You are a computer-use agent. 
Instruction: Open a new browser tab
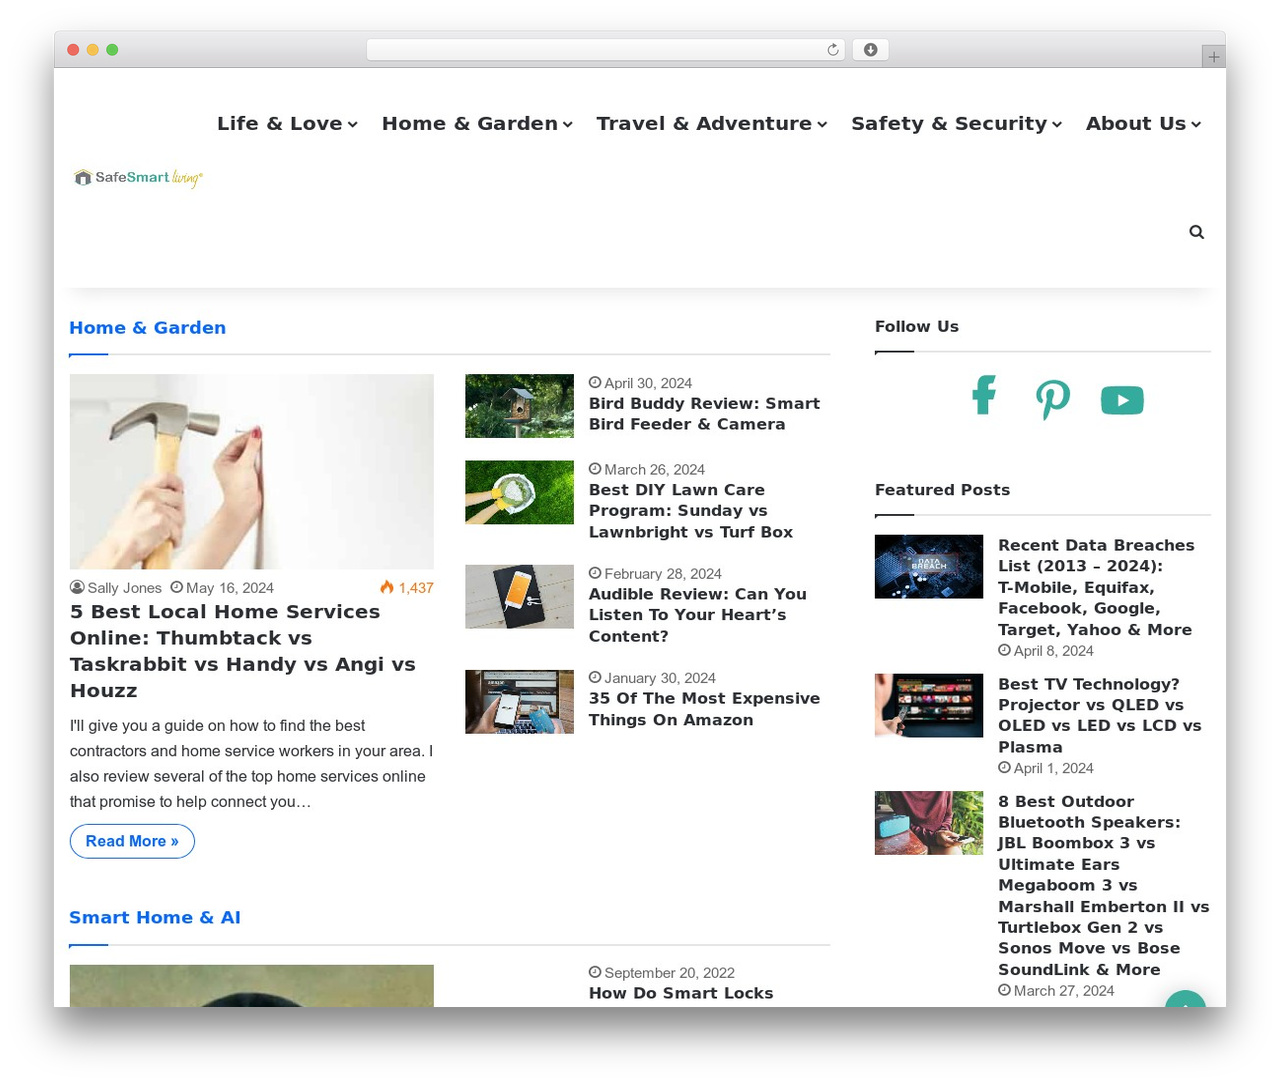[1213, 57]
